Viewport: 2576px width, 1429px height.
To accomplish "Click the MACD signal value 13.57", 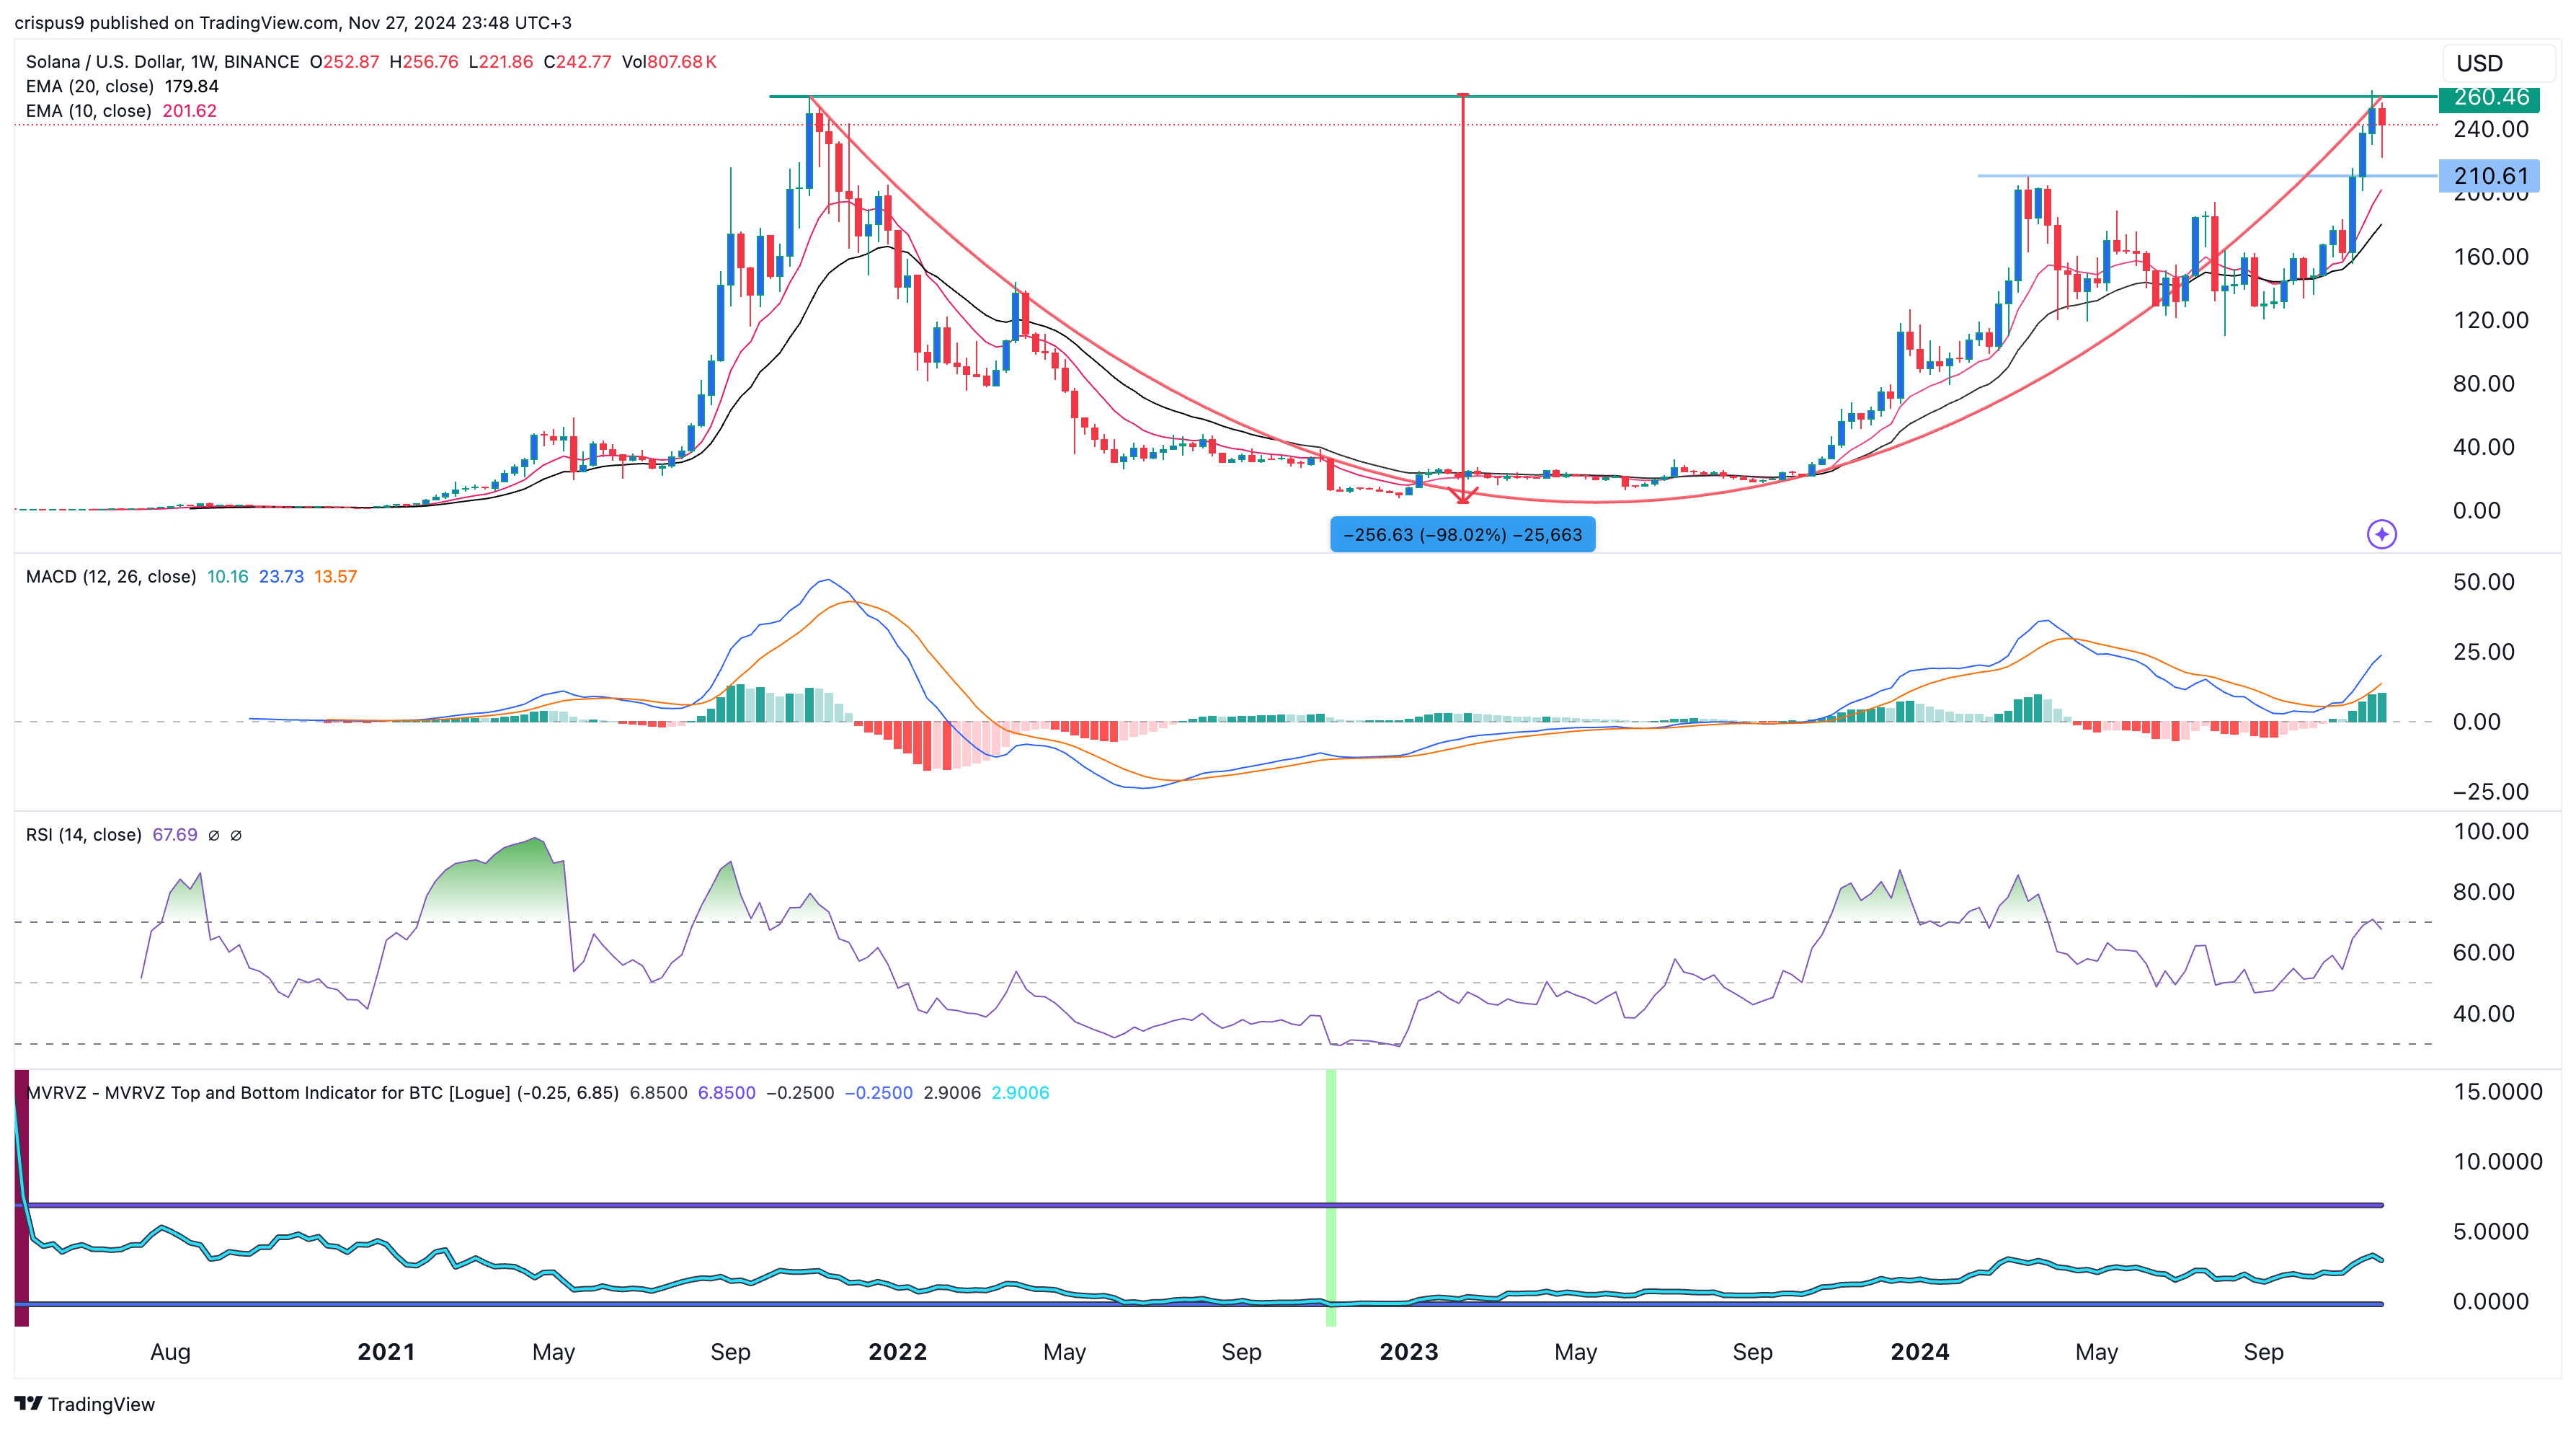I will [335, 577].
